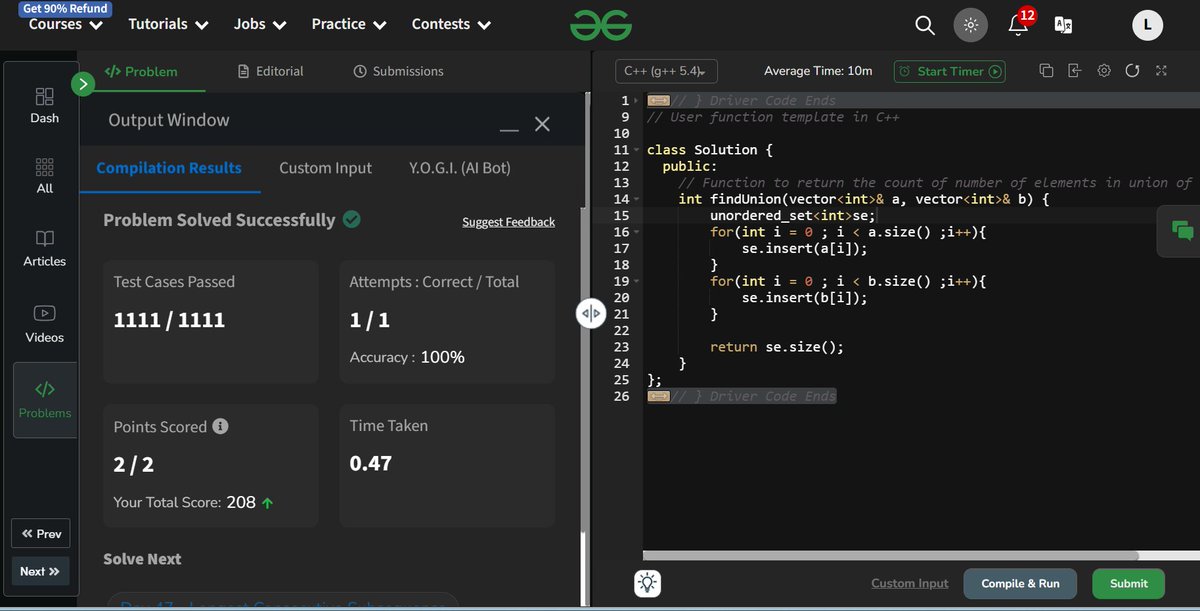Click the panel resize splitter handle
This screenshot has width=1200, height=611.
[590, 314]
